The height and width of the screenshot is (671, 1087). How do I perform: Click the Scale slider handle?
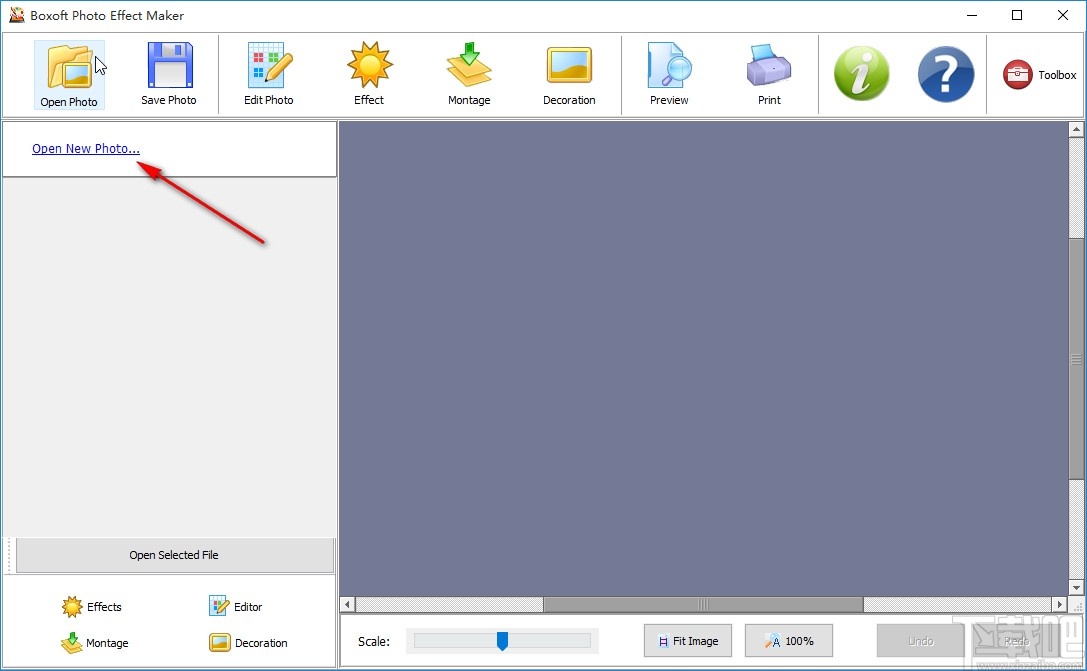click(x=503, y=641)
